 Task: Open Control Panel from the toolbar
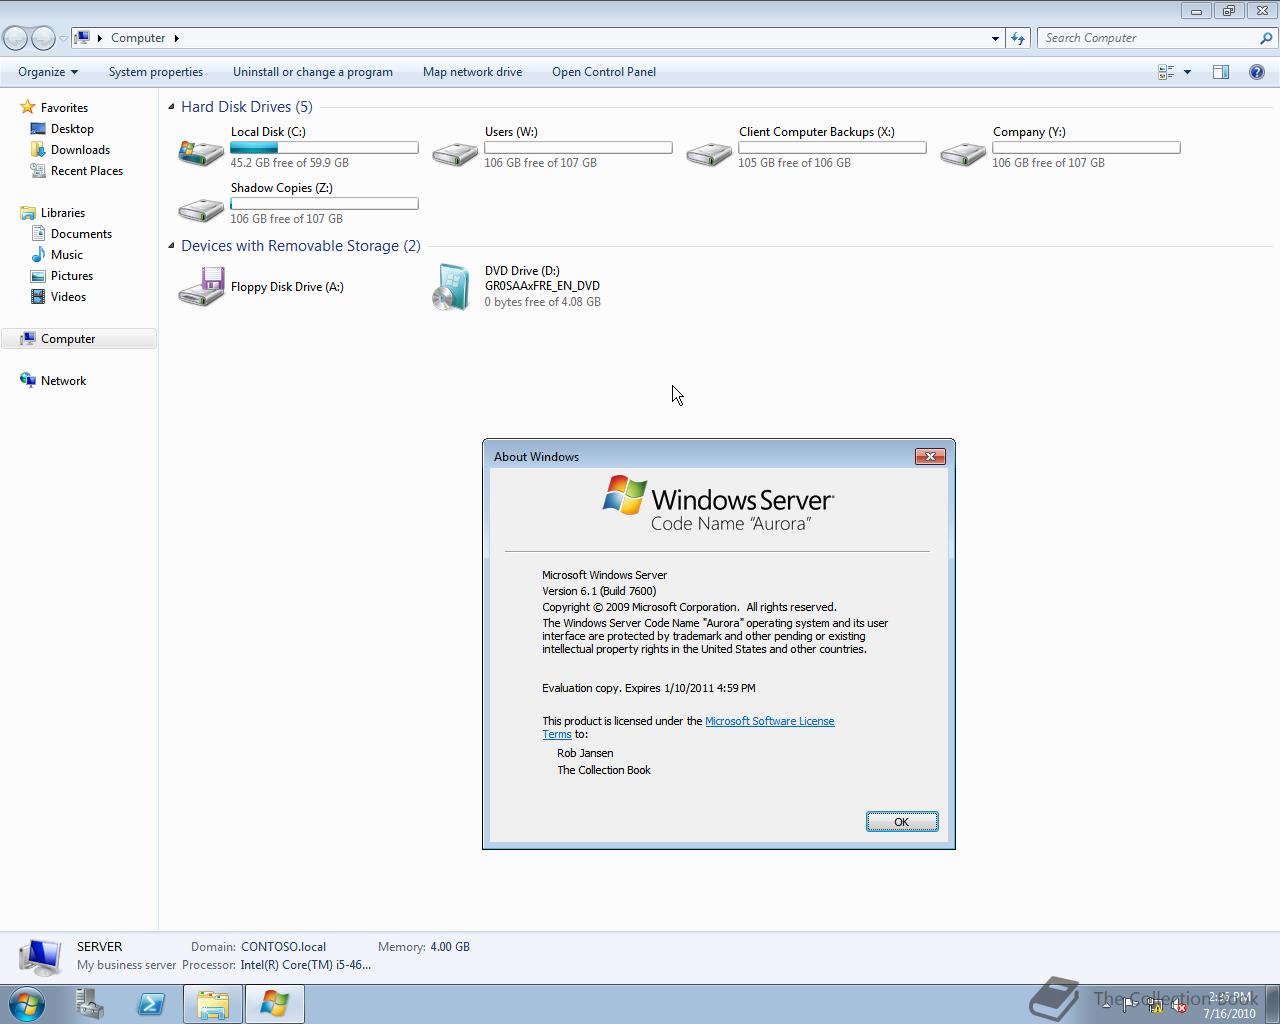tap(604, 71)
